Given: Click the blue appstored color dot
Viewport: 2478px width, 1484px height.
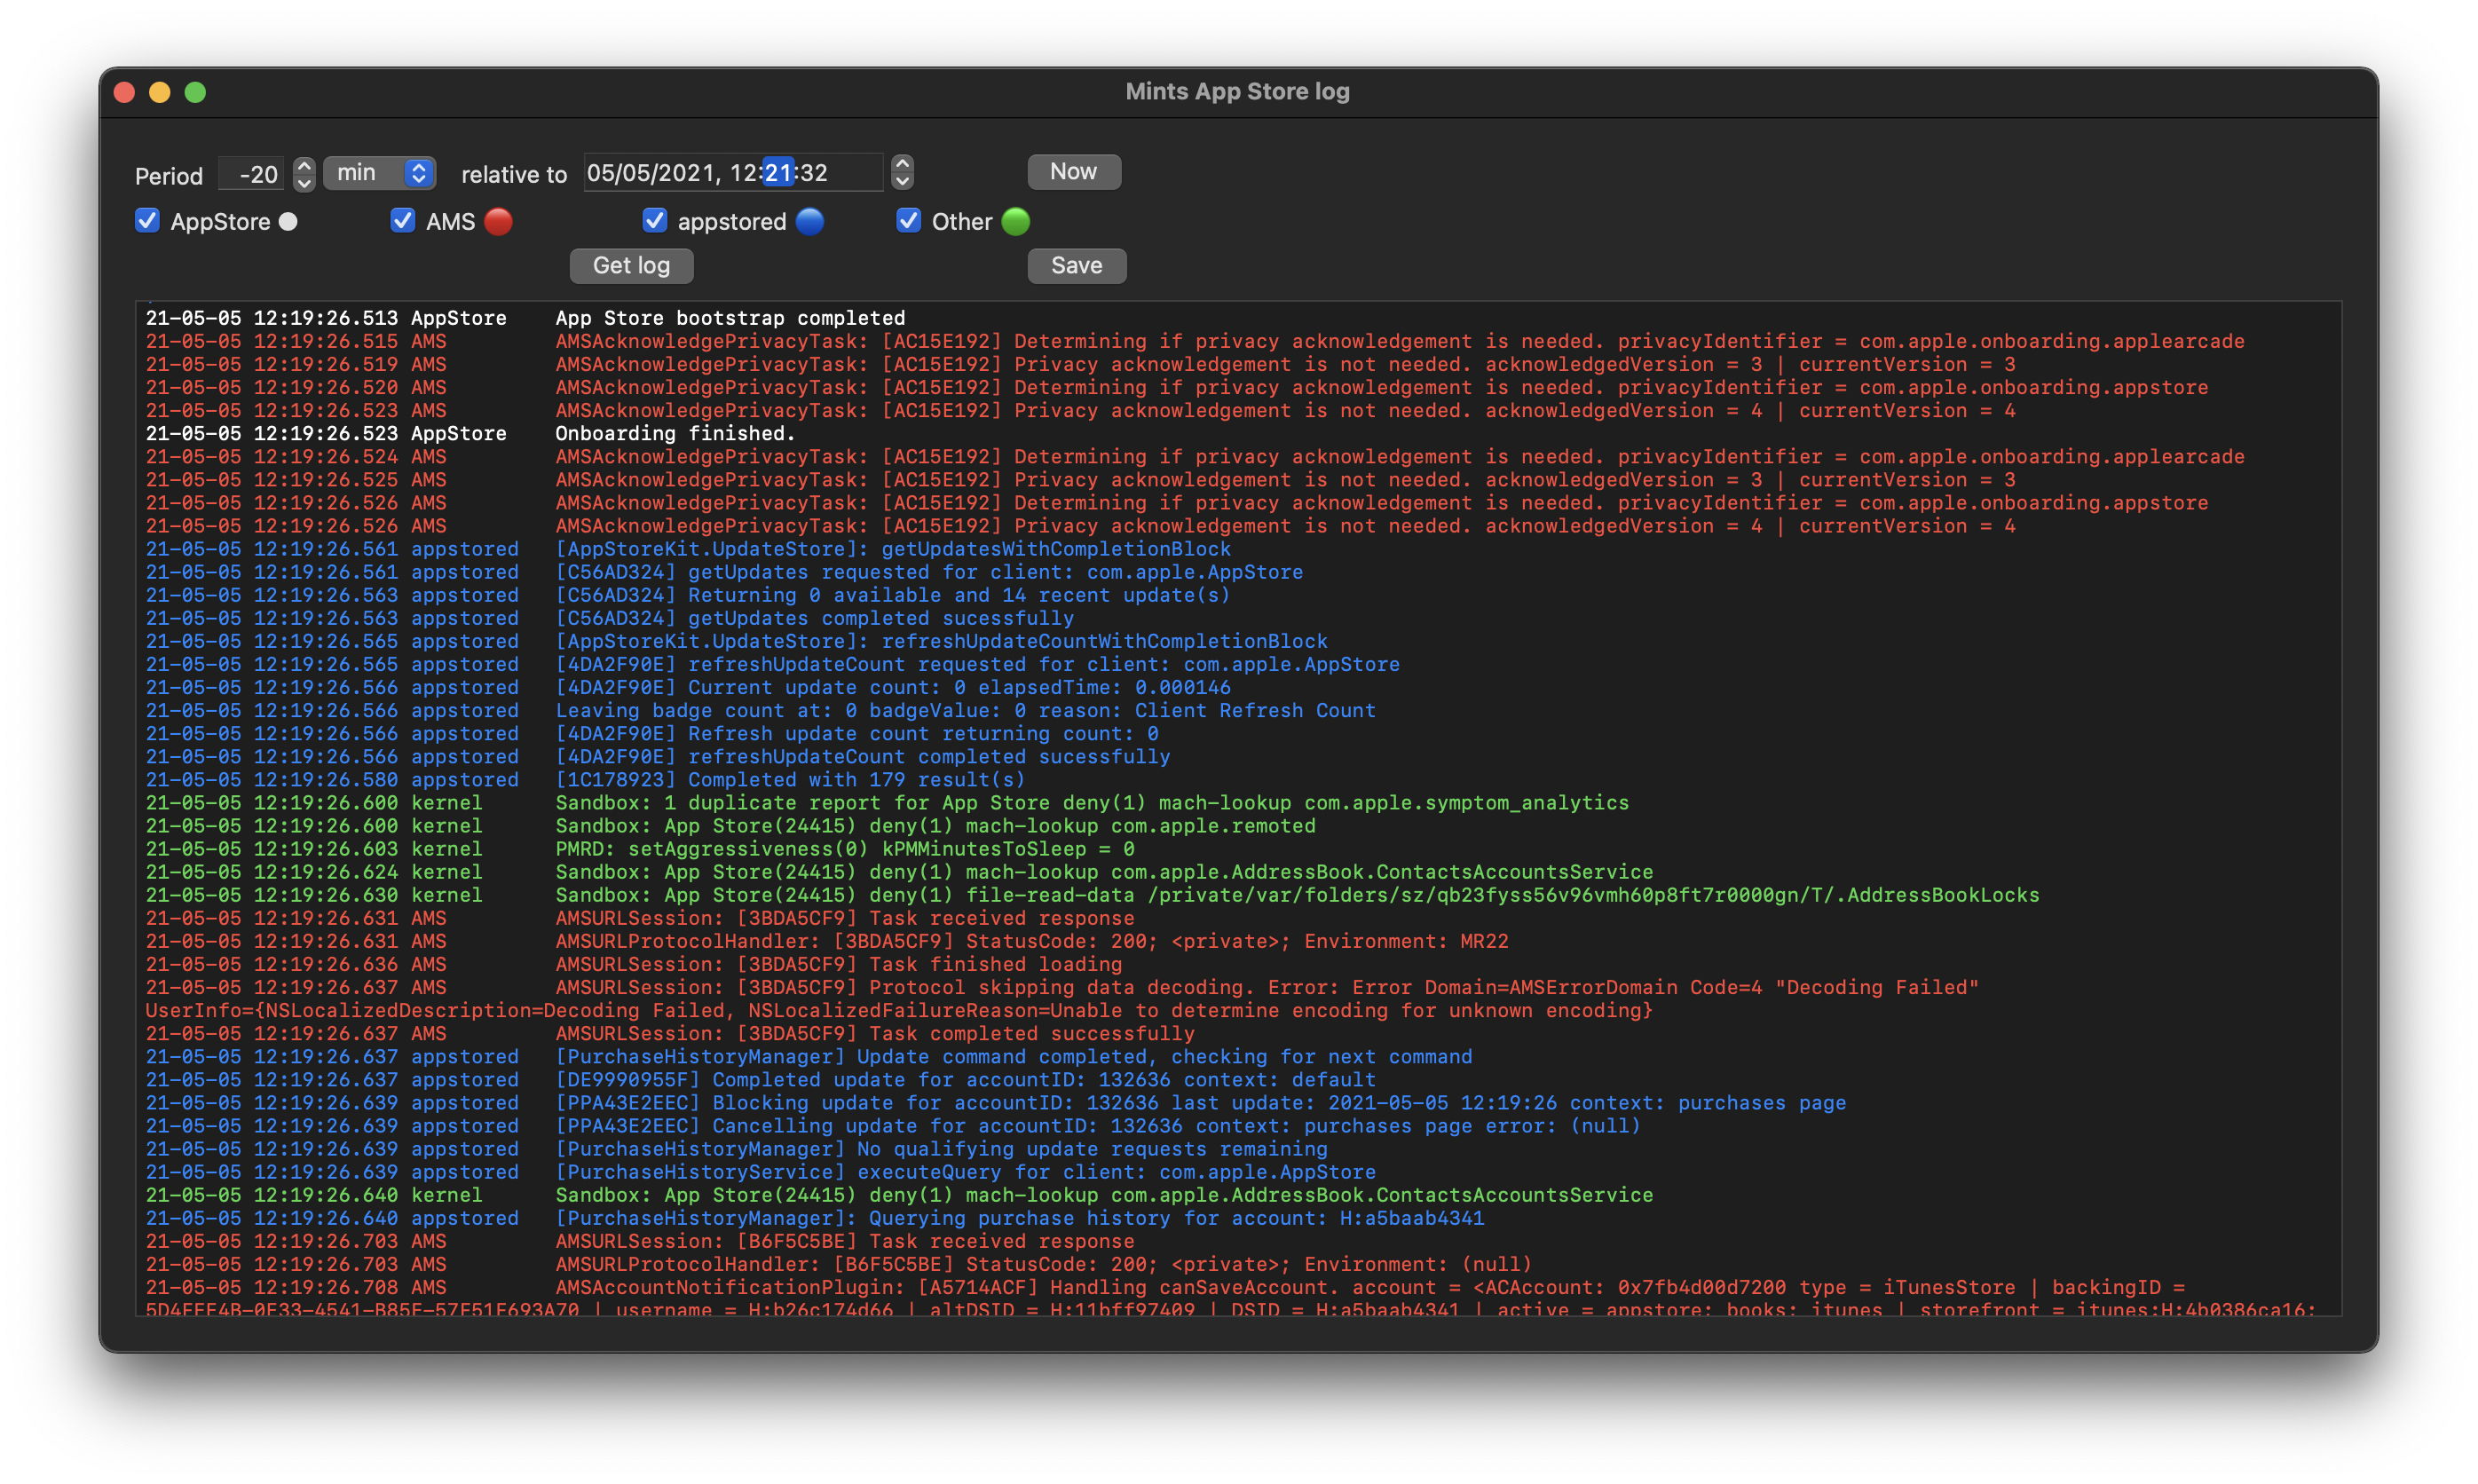Looking at the screenshot, I should 810,222.
